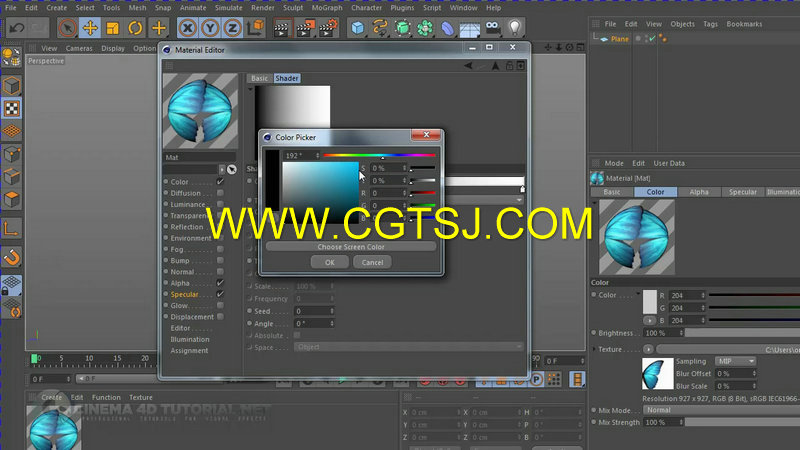
Task: Open the deformer objects icon
Action: point(447,28)
